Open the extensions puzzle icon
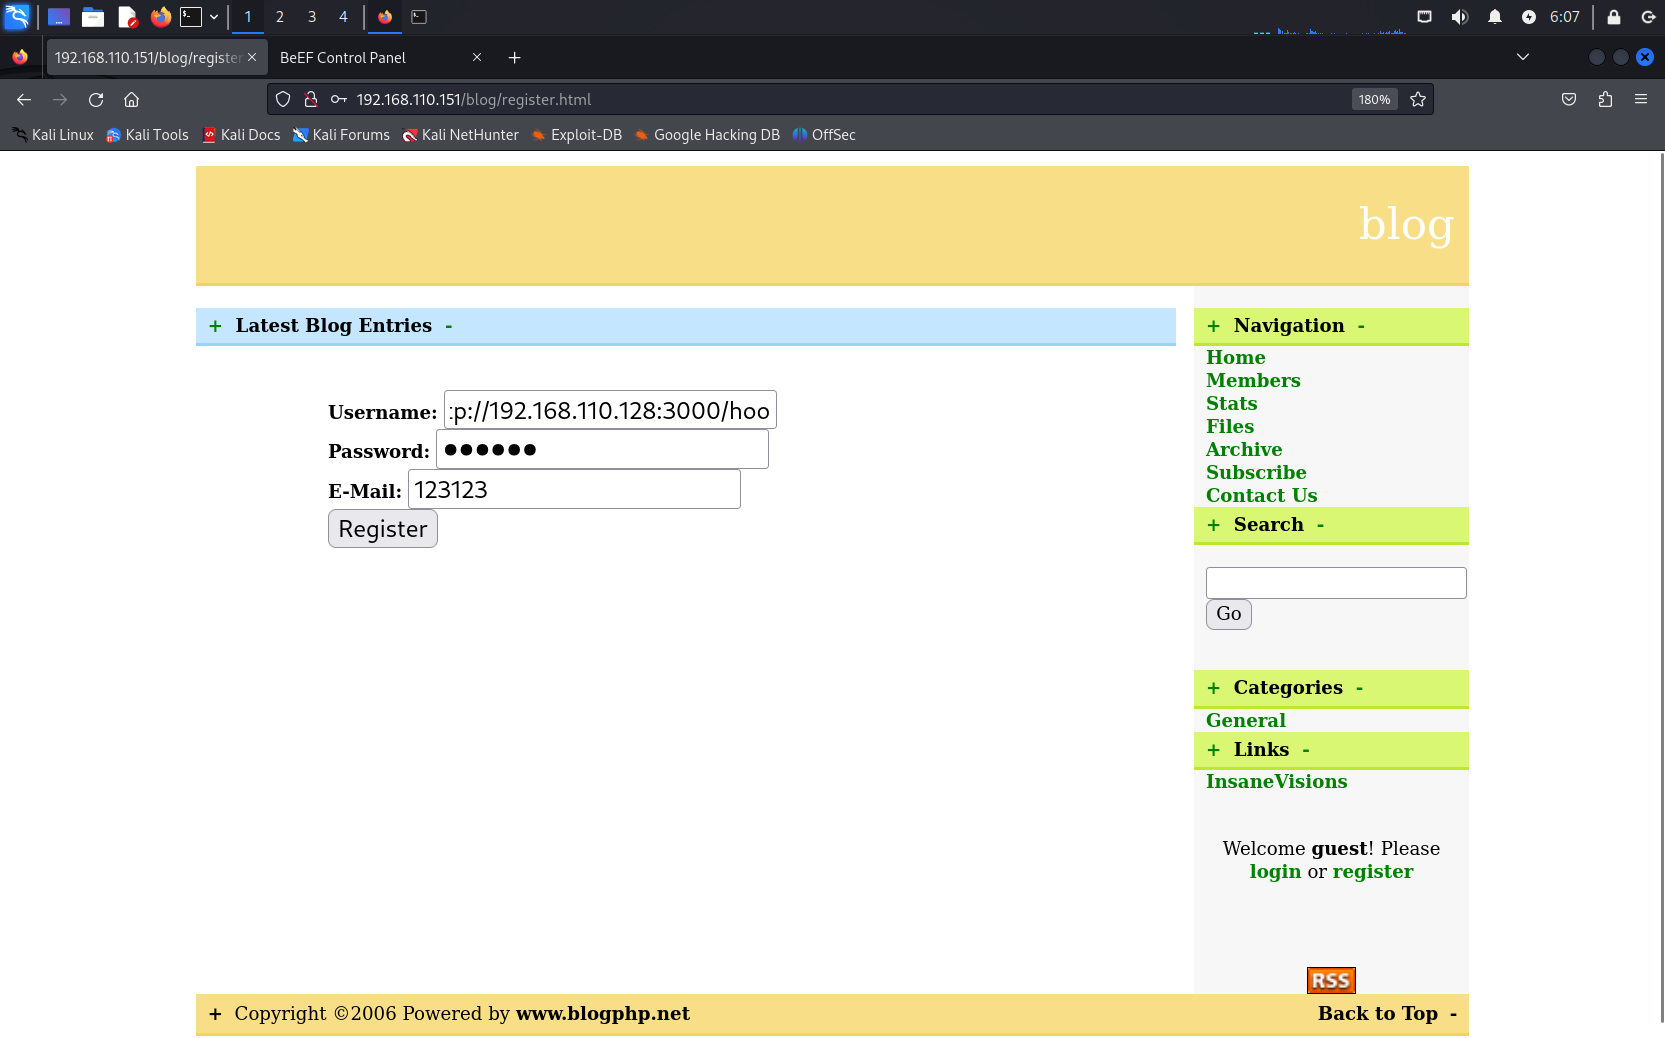The width and height of the screenshot is (1665, 1038). coord(1605,100)
